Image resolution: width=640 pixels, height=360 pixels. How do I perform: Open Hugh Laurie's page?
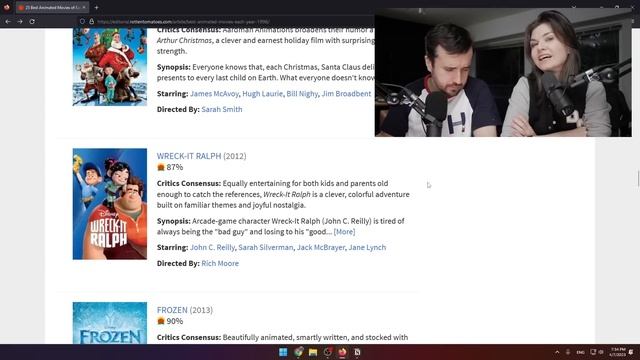(x=262, y=94)
